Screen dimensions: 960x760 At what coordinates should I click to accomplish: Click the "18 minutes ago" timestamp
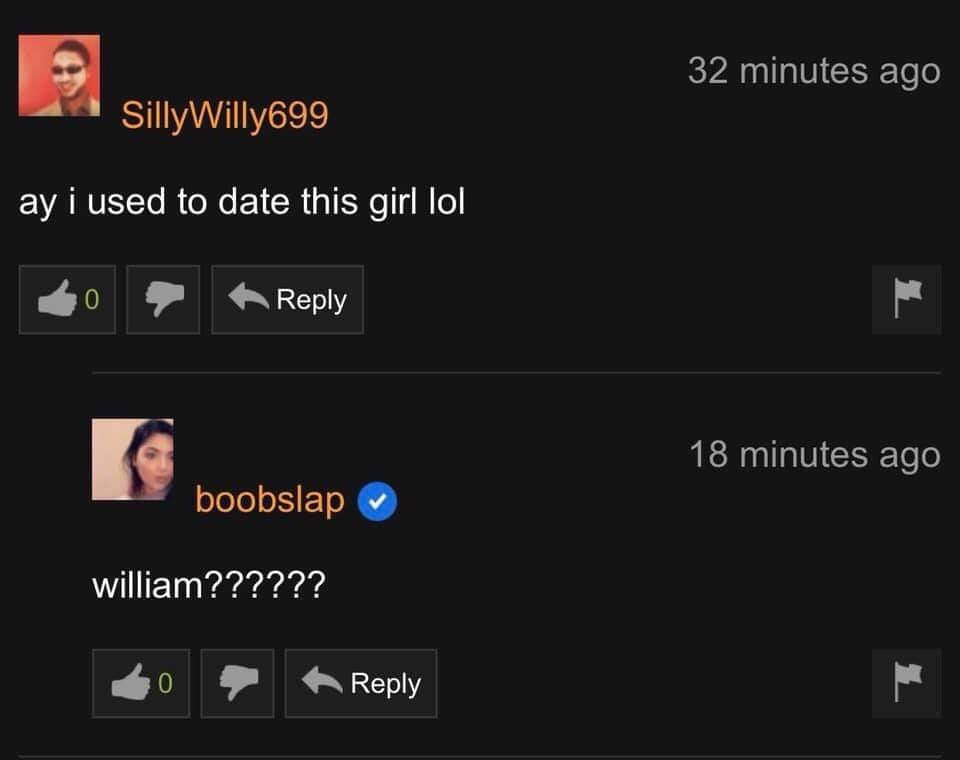[815, 456]
